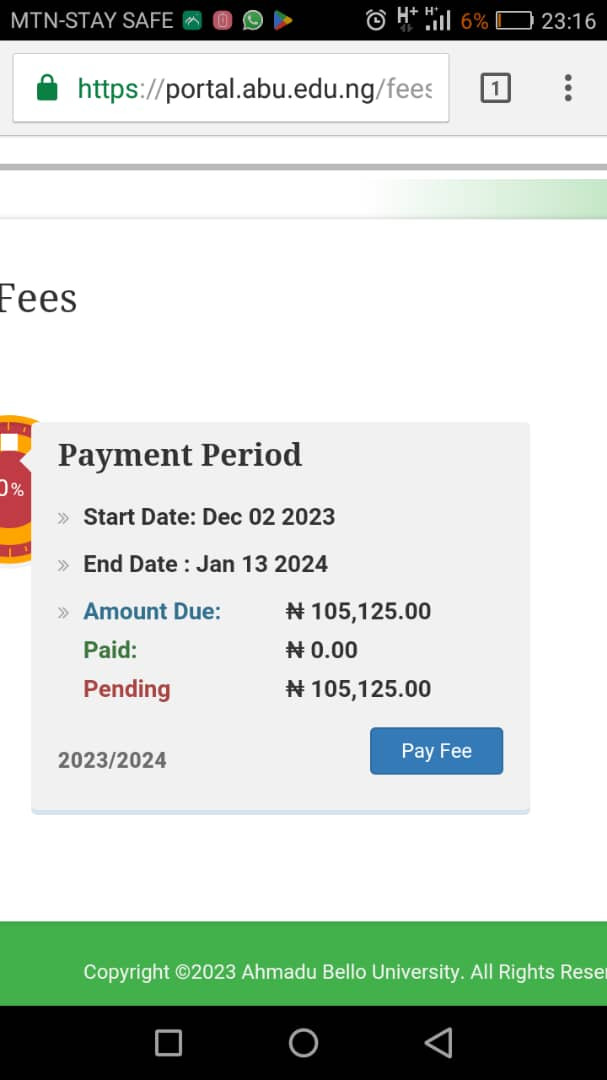Open recent apps with the square button
607x1080 pixels.
coord(168,1043)
